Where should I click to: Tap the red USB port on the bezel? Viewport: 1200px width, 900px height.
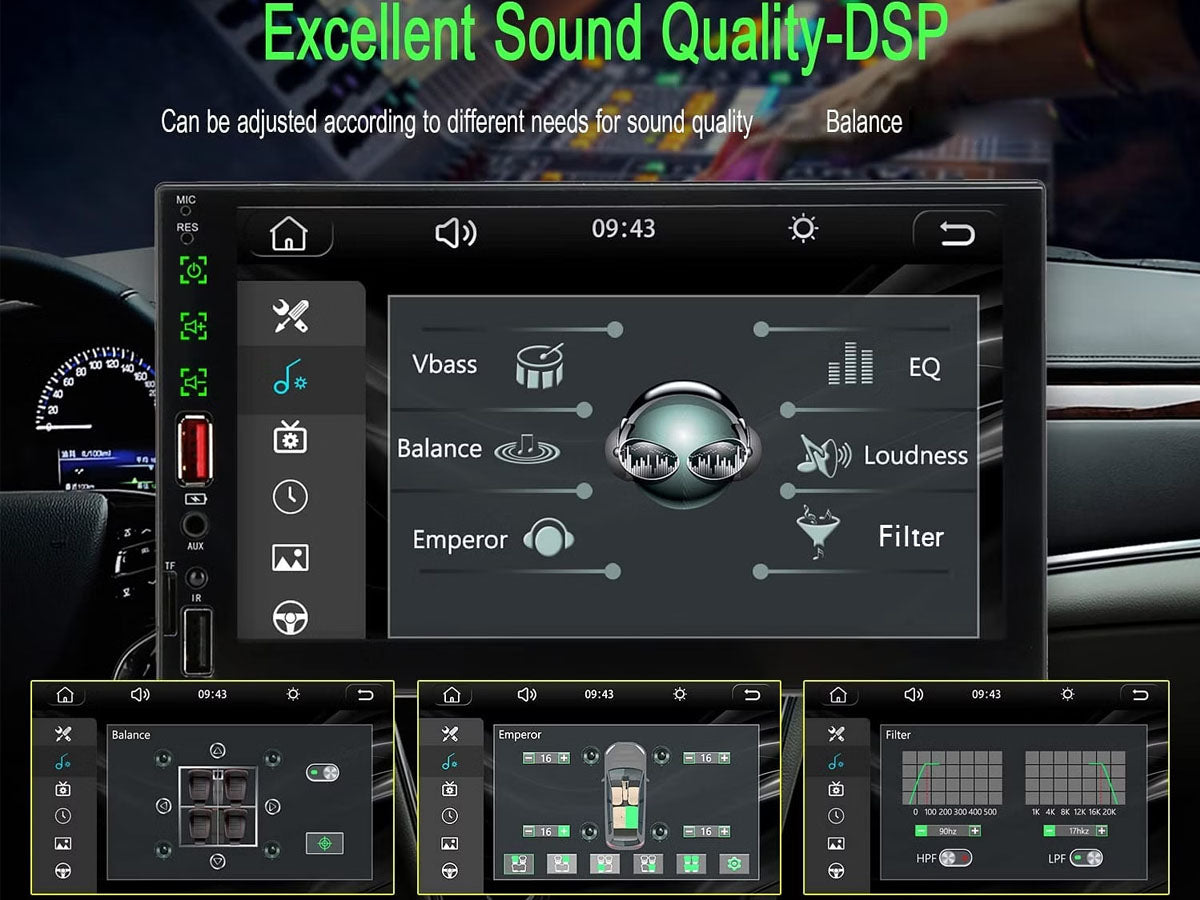(193, 448)
